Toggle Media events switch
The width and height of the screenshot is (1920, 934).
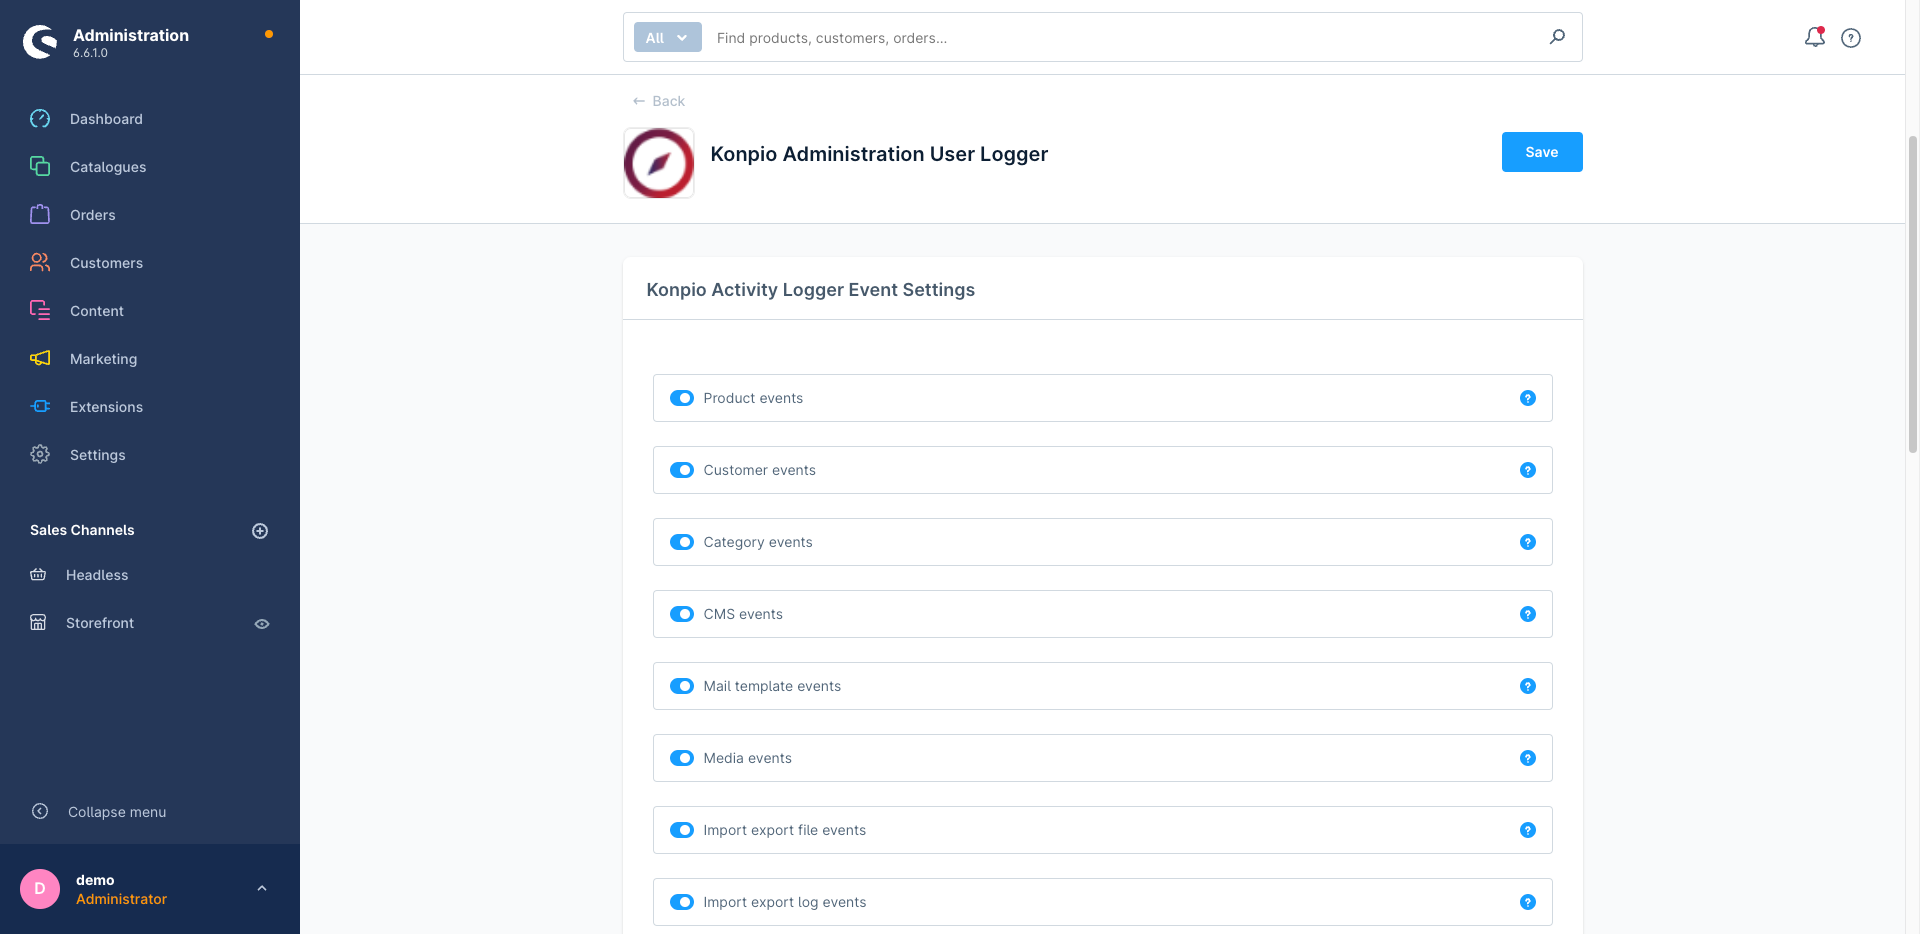(x=682, y=758)
